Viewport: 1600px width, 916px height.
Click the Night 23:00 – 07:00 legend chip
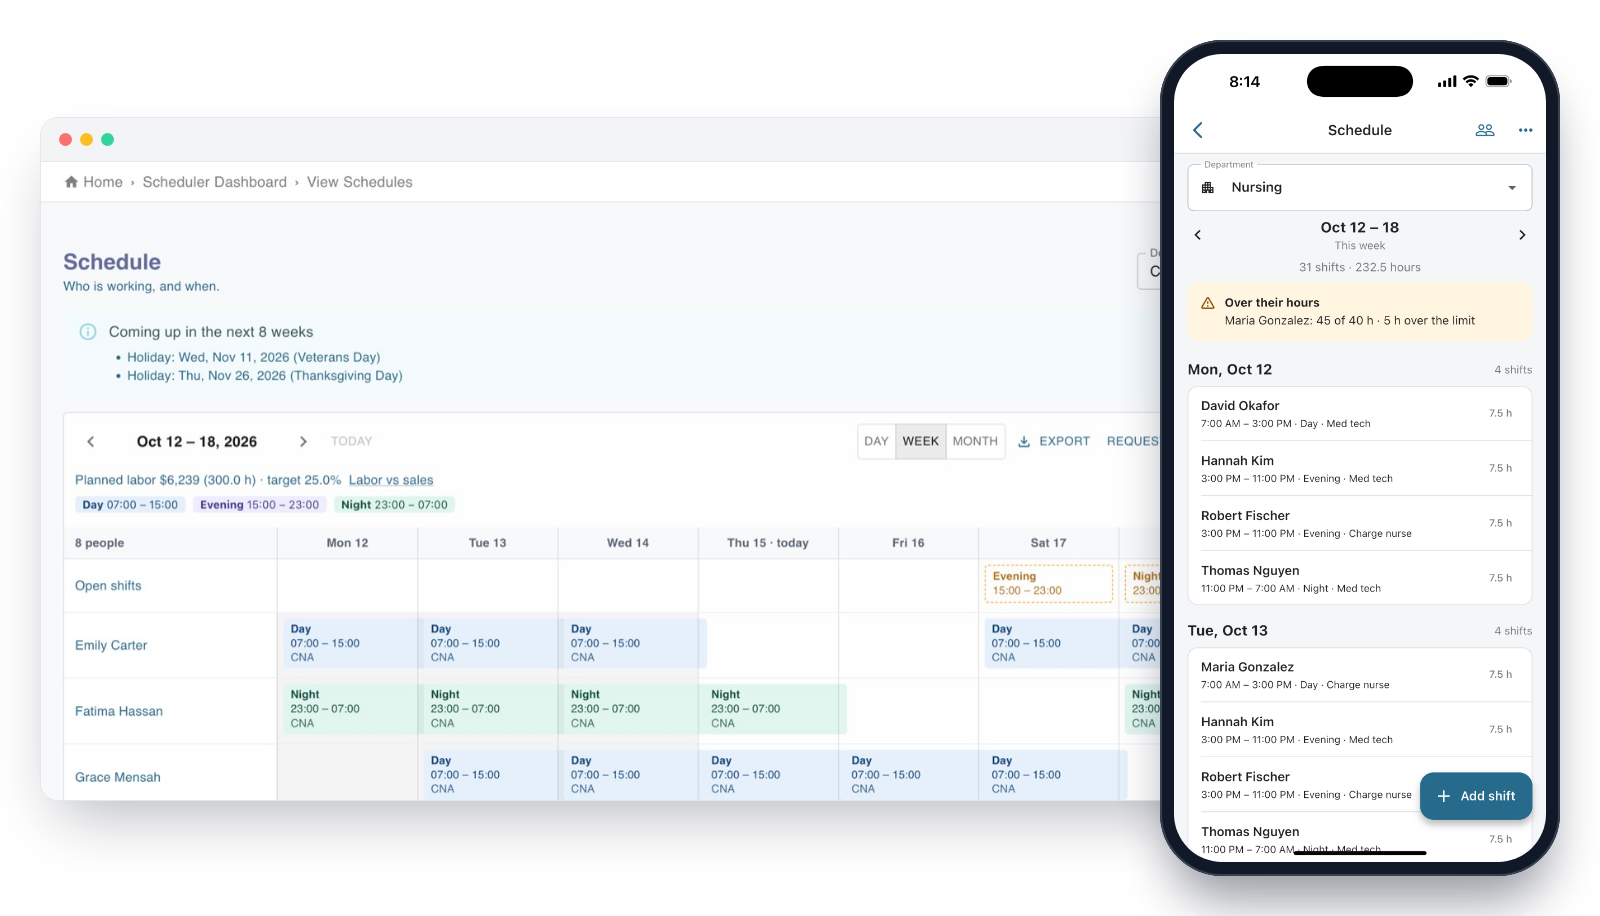click(394, 505)
